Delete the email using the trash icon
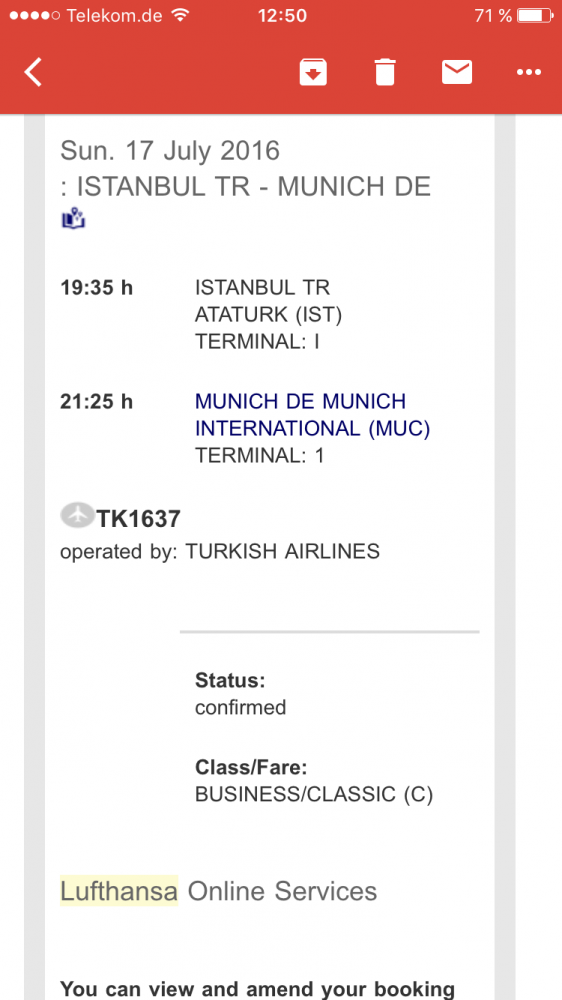The image size is (562, 1000). point(385,72)
